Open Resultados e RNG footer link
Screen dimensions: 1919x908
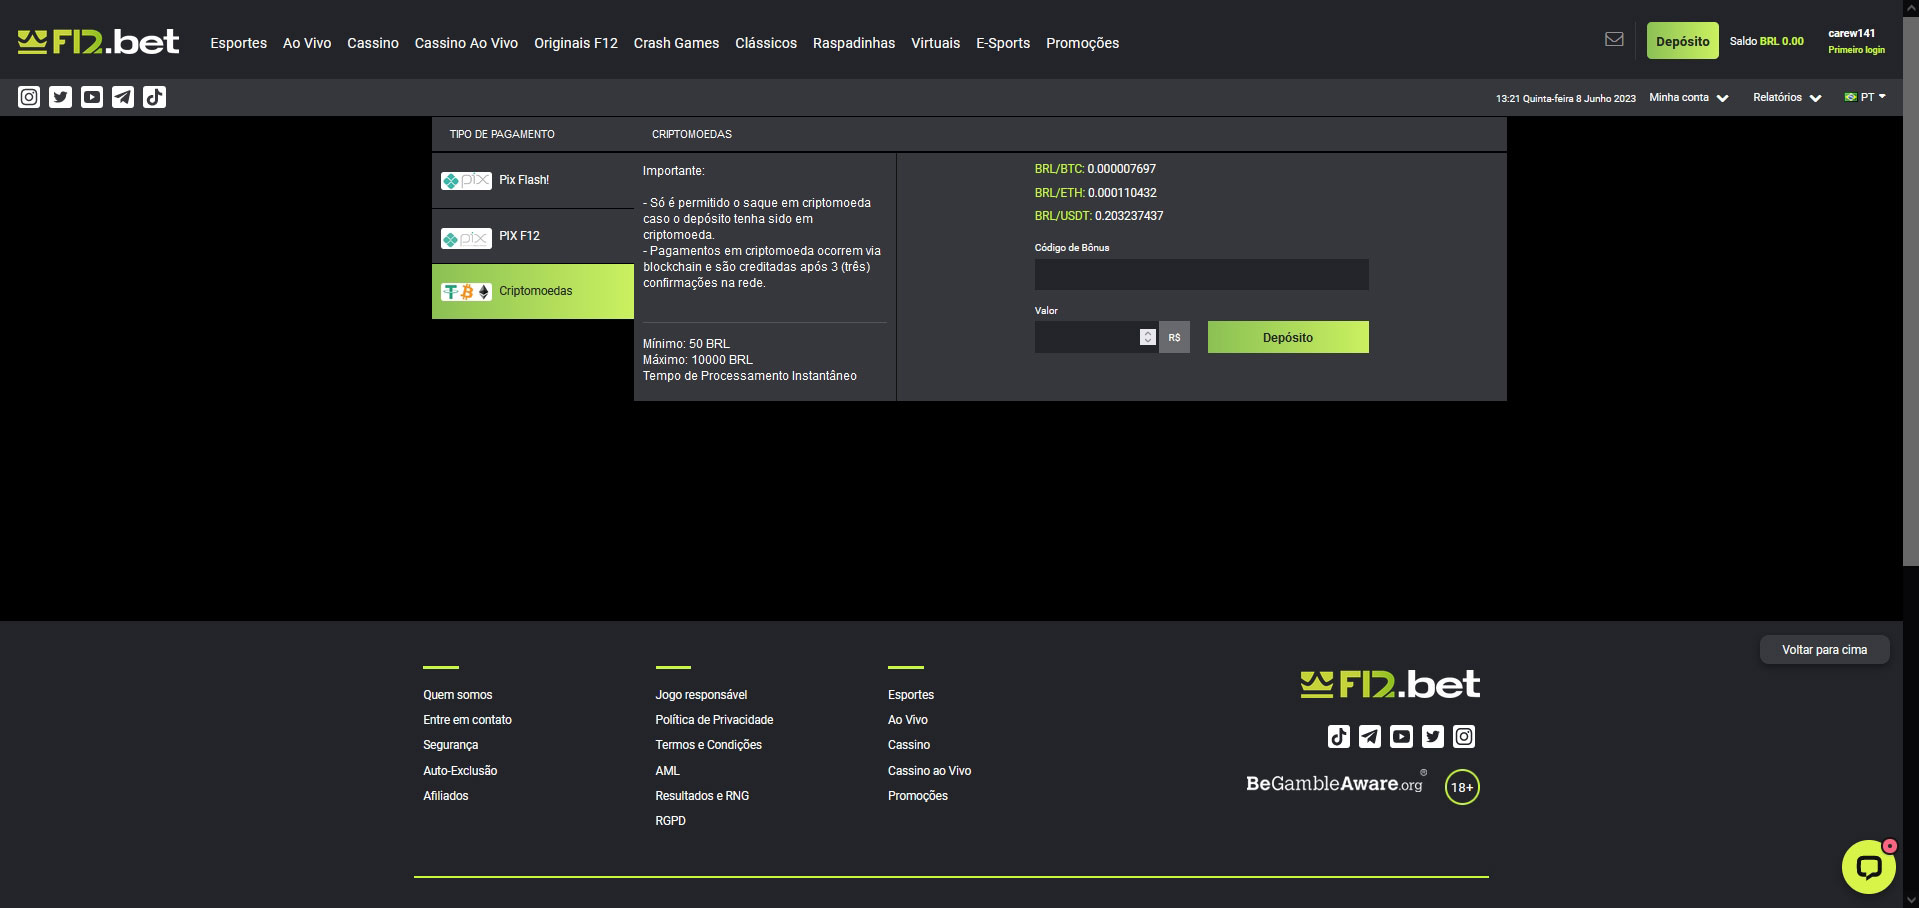click(x=702, y=796)
